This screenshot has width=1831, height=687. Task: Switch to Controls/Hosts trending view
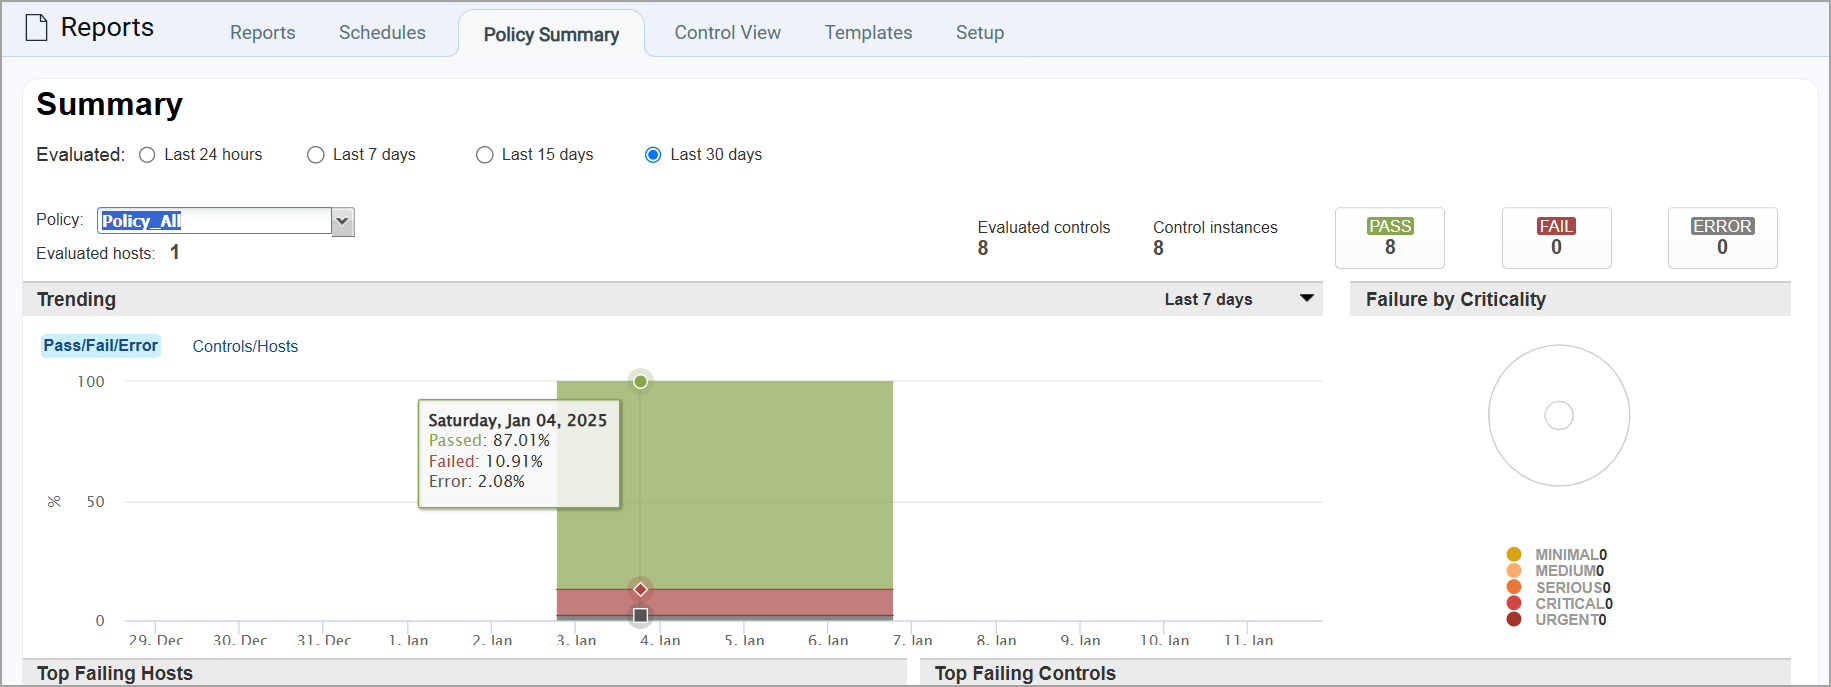[x=245, y=346]
